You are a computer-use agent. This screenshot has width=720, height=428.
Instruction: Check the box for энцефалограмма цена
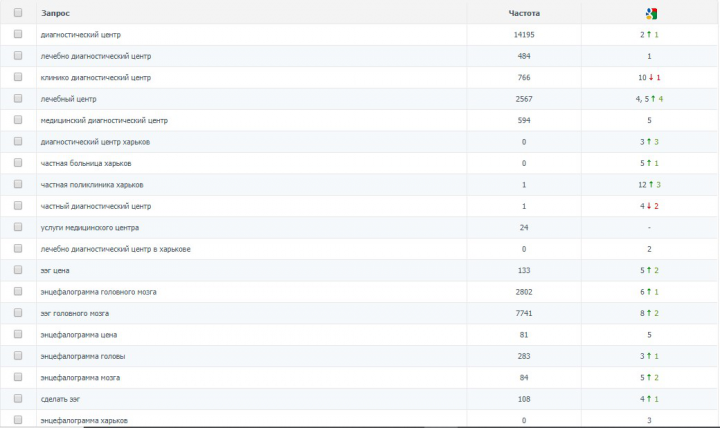tap(18, 334)
